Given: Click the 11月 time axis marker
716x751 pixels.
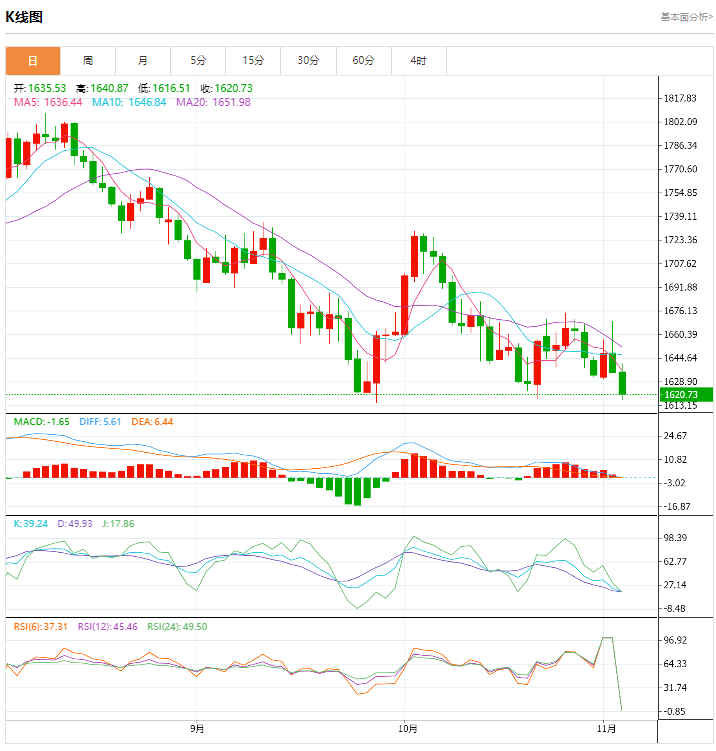Looking at the screenshot, I should [606, 729].
